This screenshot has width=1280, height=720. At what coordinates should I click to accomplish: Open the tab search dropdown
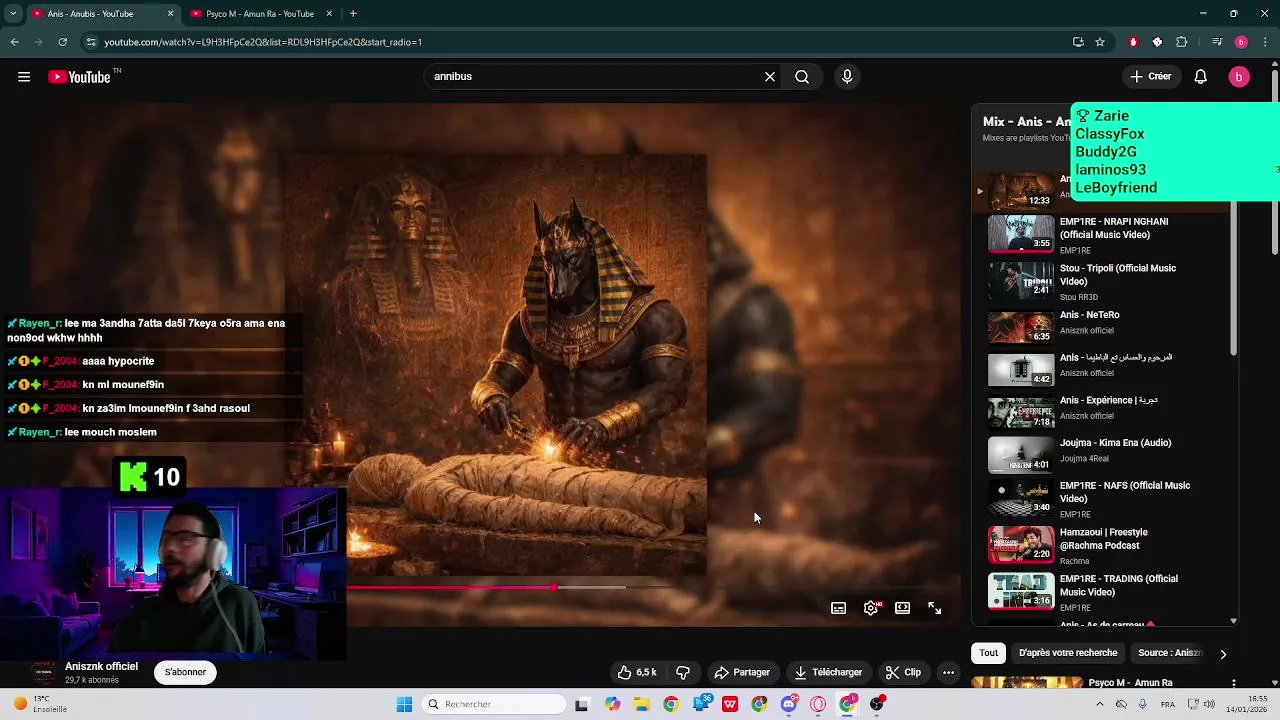click(13, 14)
